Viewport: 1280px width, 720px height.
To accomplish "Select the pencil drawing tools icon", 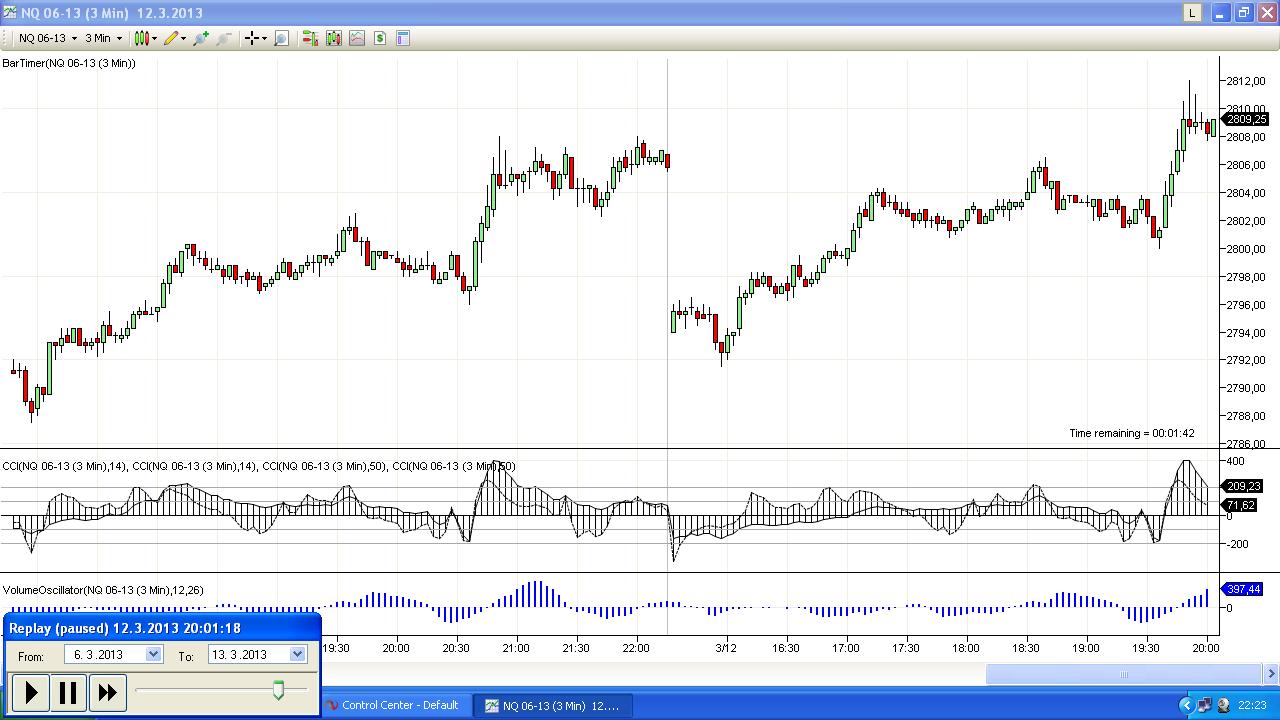I will tap(171, 38).
